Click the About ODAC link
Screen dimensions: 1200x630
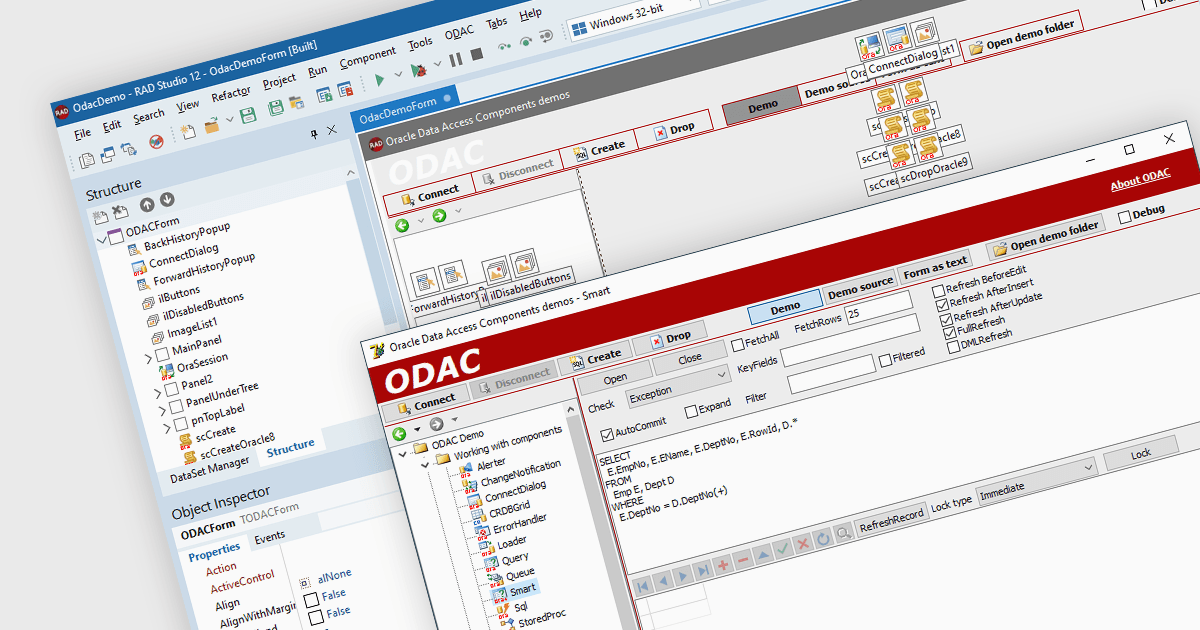coord(1140,181)
